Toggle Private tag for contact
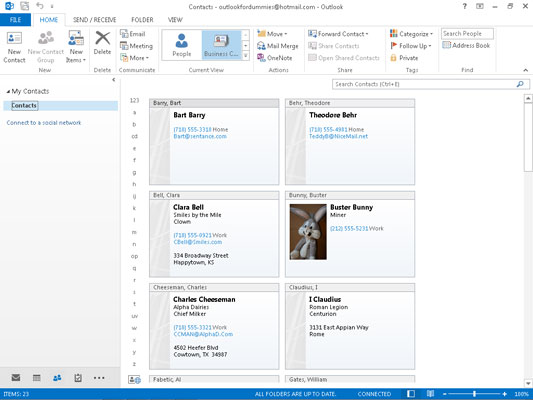533x400 pixels. [x=404, y=58]
